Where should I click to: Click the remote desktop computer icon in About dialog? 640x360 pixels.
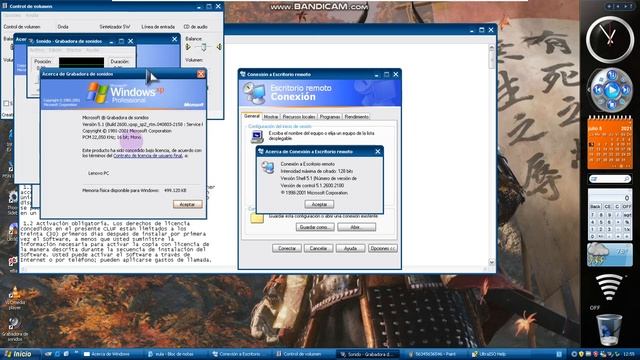[268, 167]
